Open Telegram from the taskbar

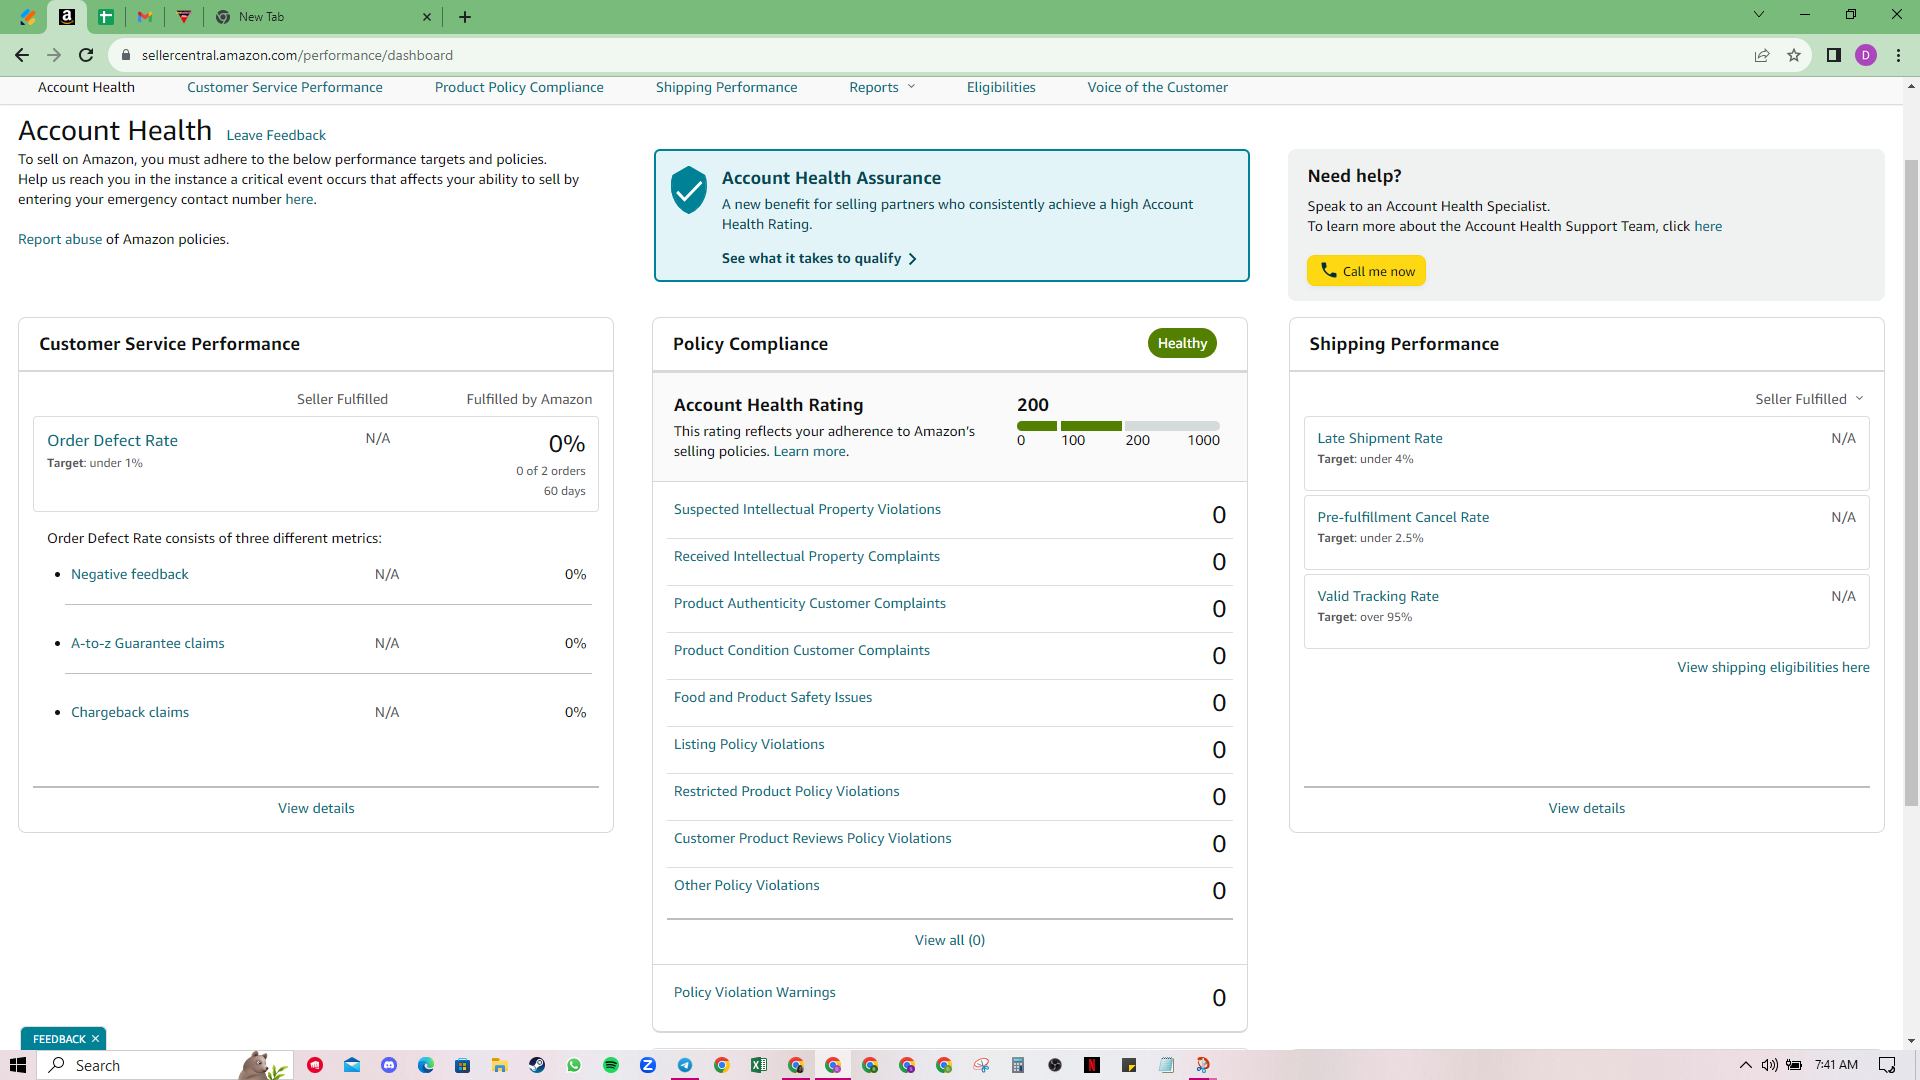(685, 1065)
